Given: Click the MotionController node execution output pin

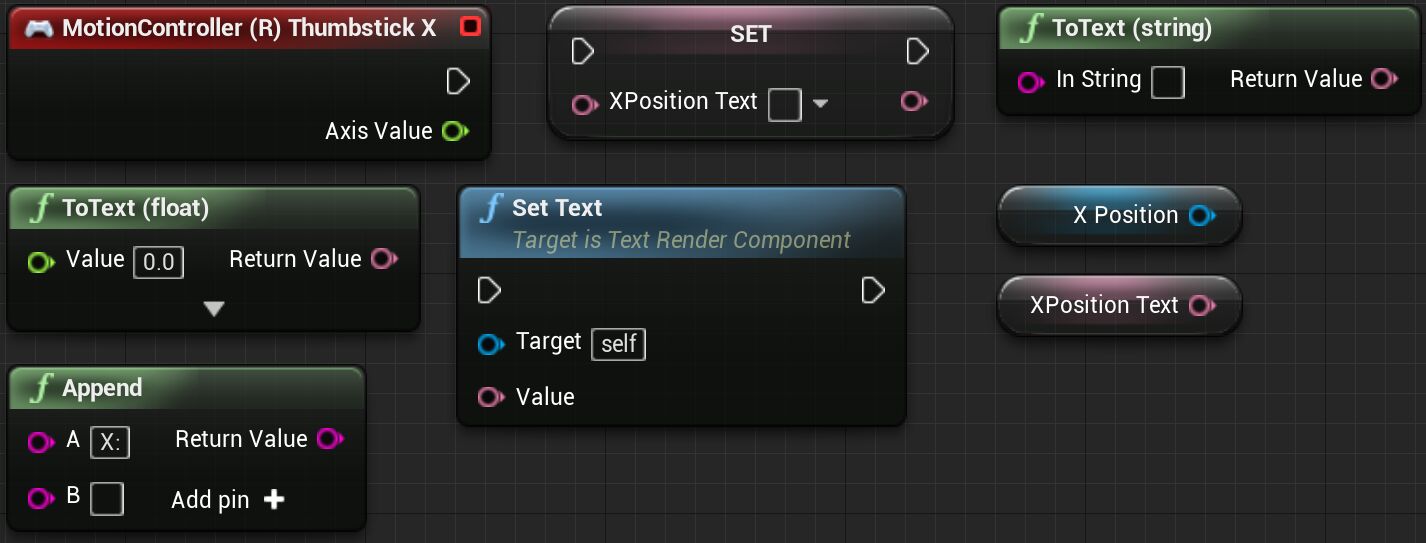Looking at the screenshot, I should pos(458,81).
